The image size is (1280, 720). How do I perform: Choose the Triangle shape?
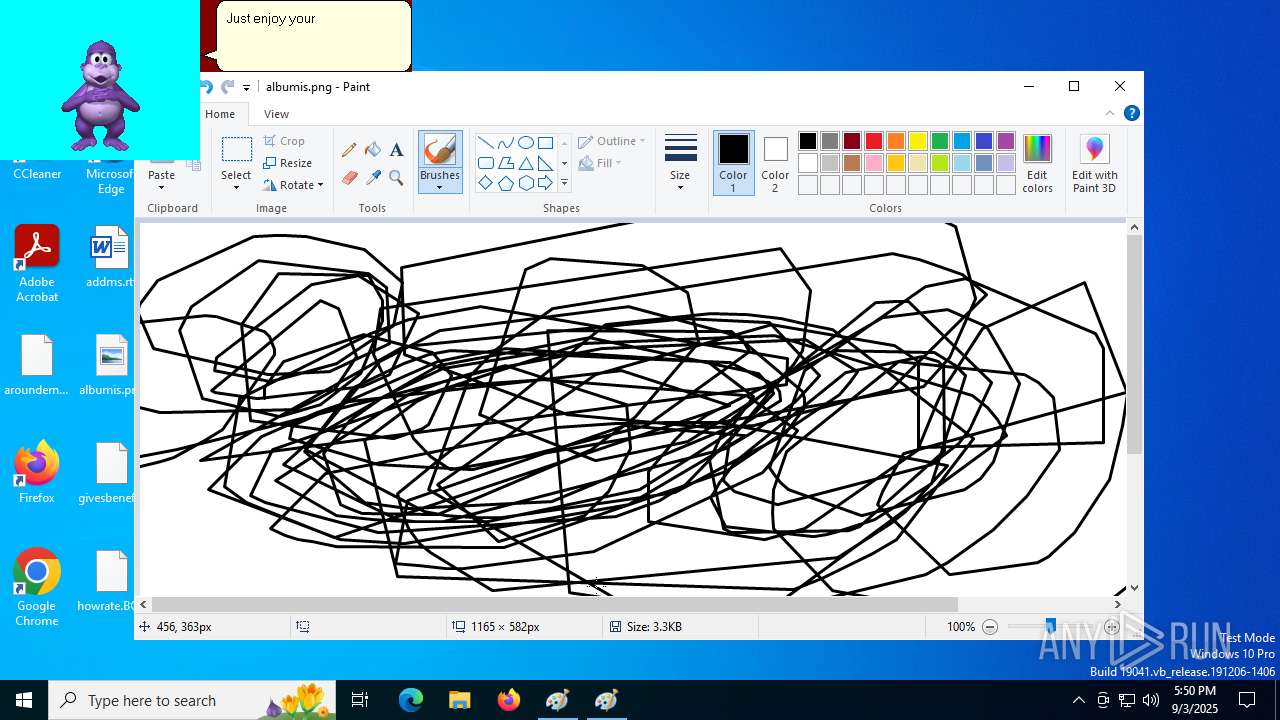(525, 163)
